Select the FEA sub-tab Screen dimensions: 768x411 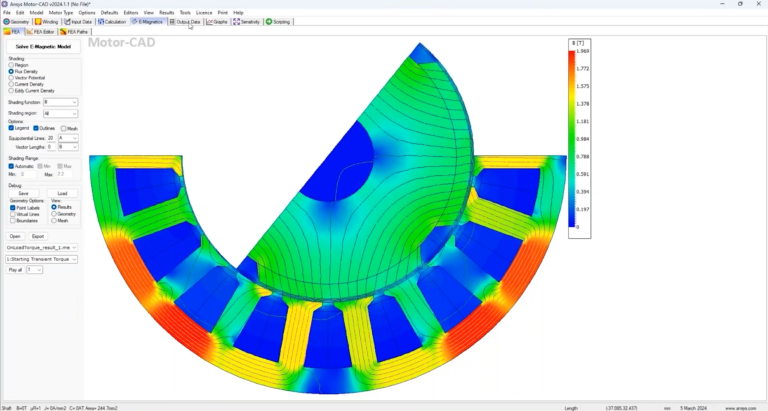(x=13, y=32)
